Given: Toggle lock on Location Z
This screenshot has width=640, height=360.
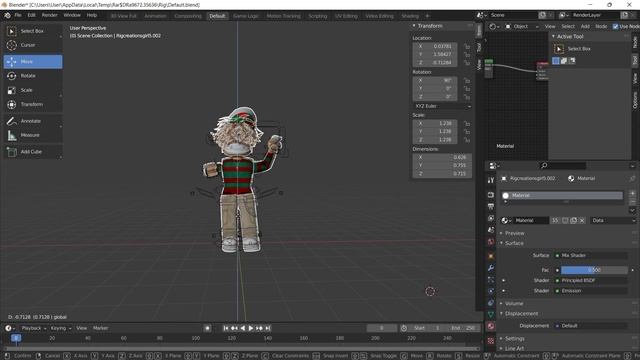Looking at the screenshot, I should [x=467, y=63].
